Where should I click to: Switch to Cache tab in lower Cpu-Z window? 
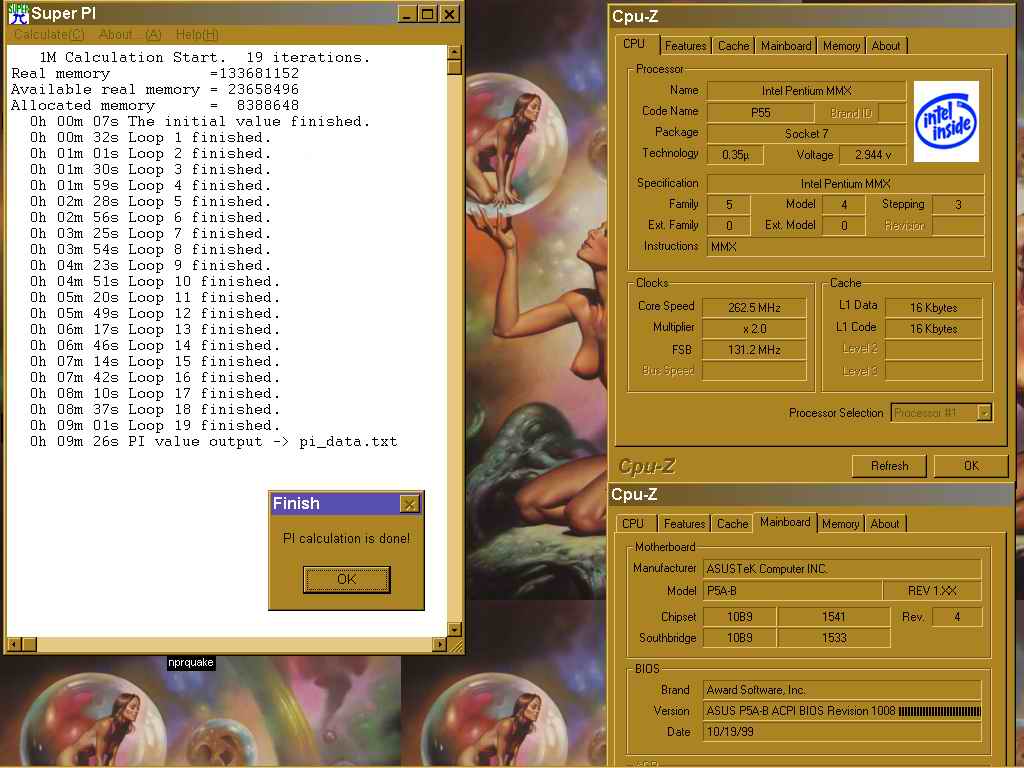point(732,524)
